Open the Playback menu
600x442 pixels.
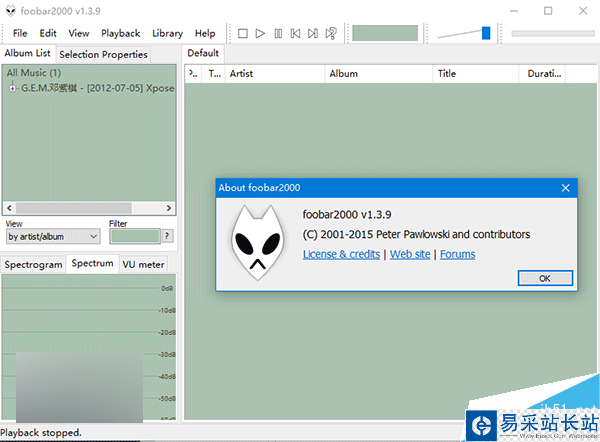point(121,34)
